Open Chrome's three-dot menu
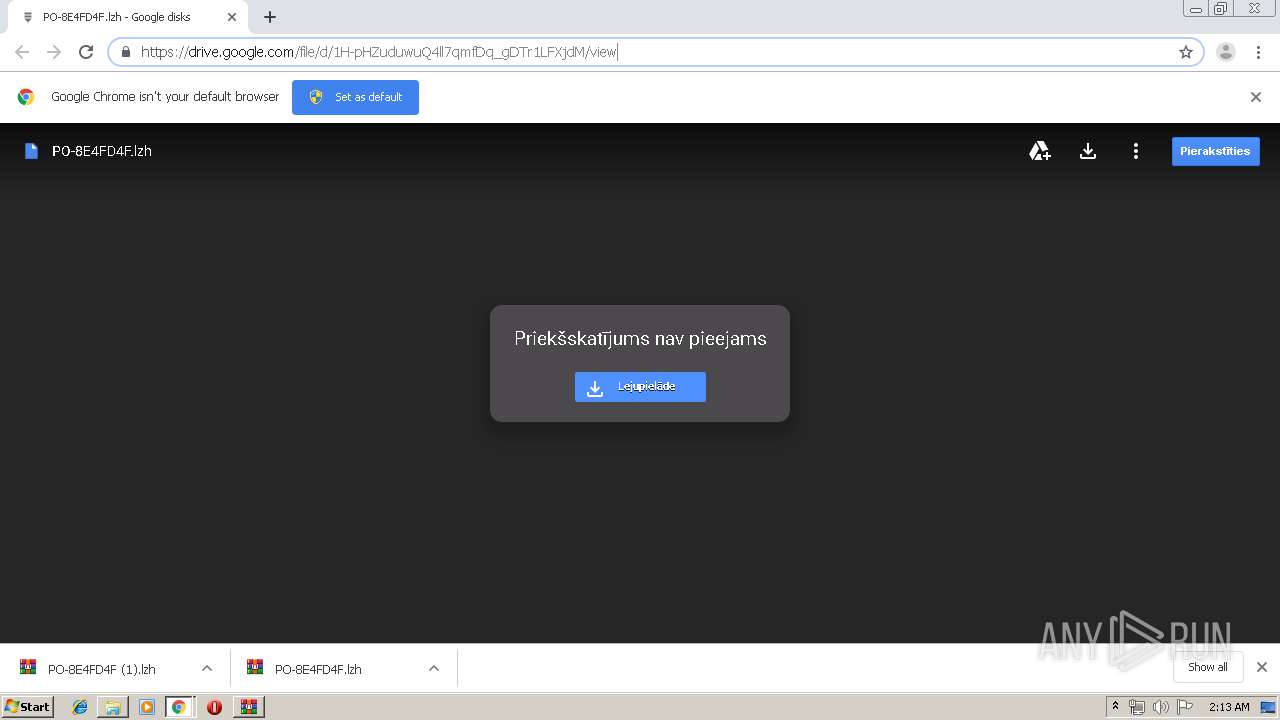 pyautogui.click(x=1258, y=52)
